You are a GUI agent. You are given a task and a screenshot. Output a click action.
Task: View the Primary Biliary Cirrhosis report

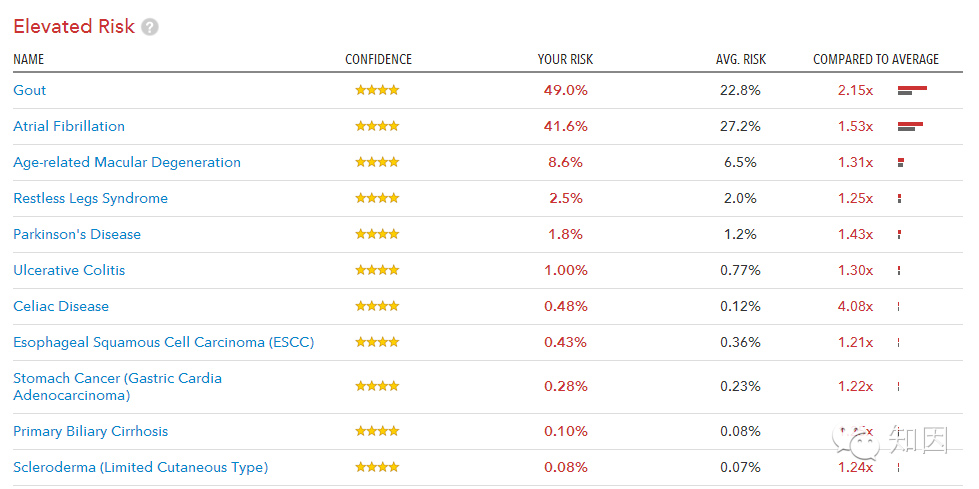tap(90, 431)
